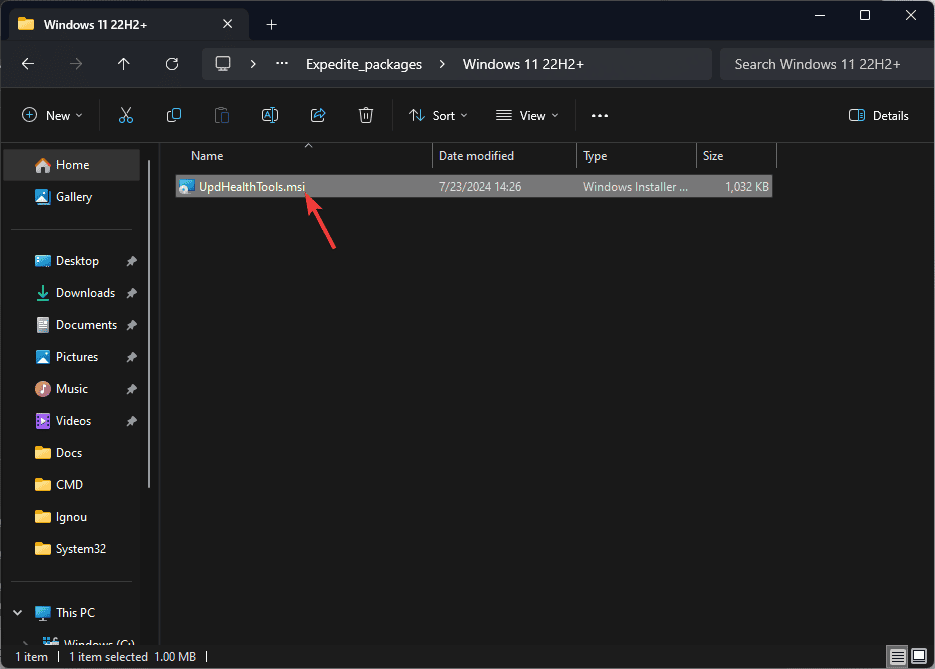The image size is (935, 669).
Task: Sort by Name column header
Action: click(304, 156)
